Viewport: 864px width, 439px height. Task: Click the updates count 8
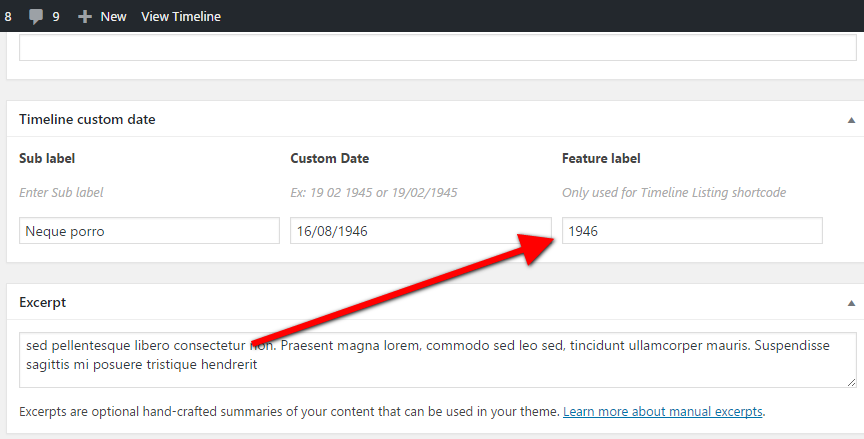tap(8, 16)
